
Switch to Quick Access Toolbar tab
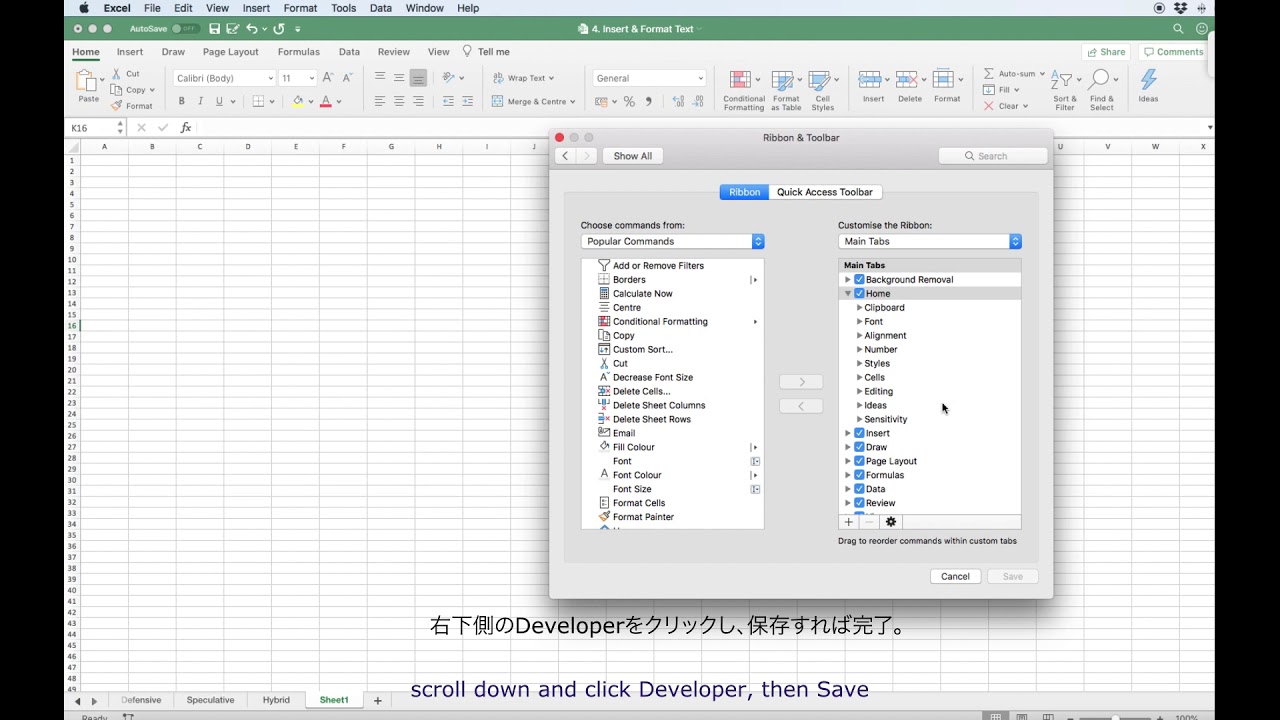(x=825, y=192)
